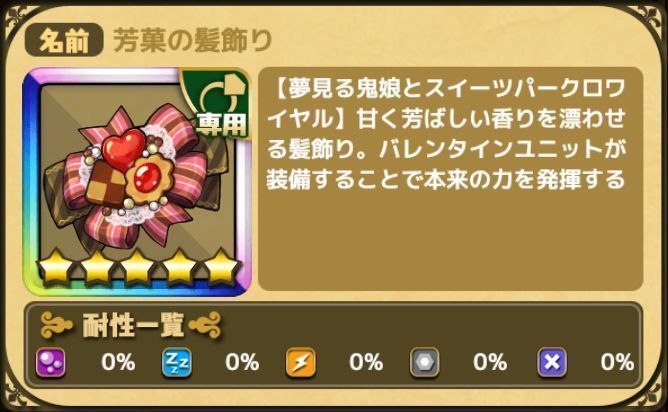Select the first gold rarity star
Screen dimensions: 668x412
click(55, 267)
